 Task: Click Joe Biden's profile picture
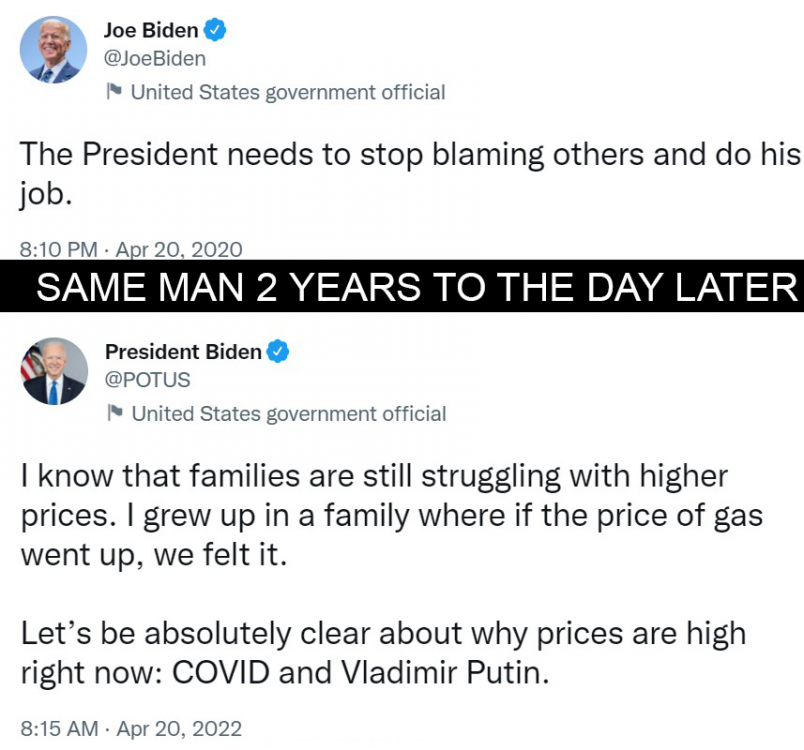[x=53, y=50]
